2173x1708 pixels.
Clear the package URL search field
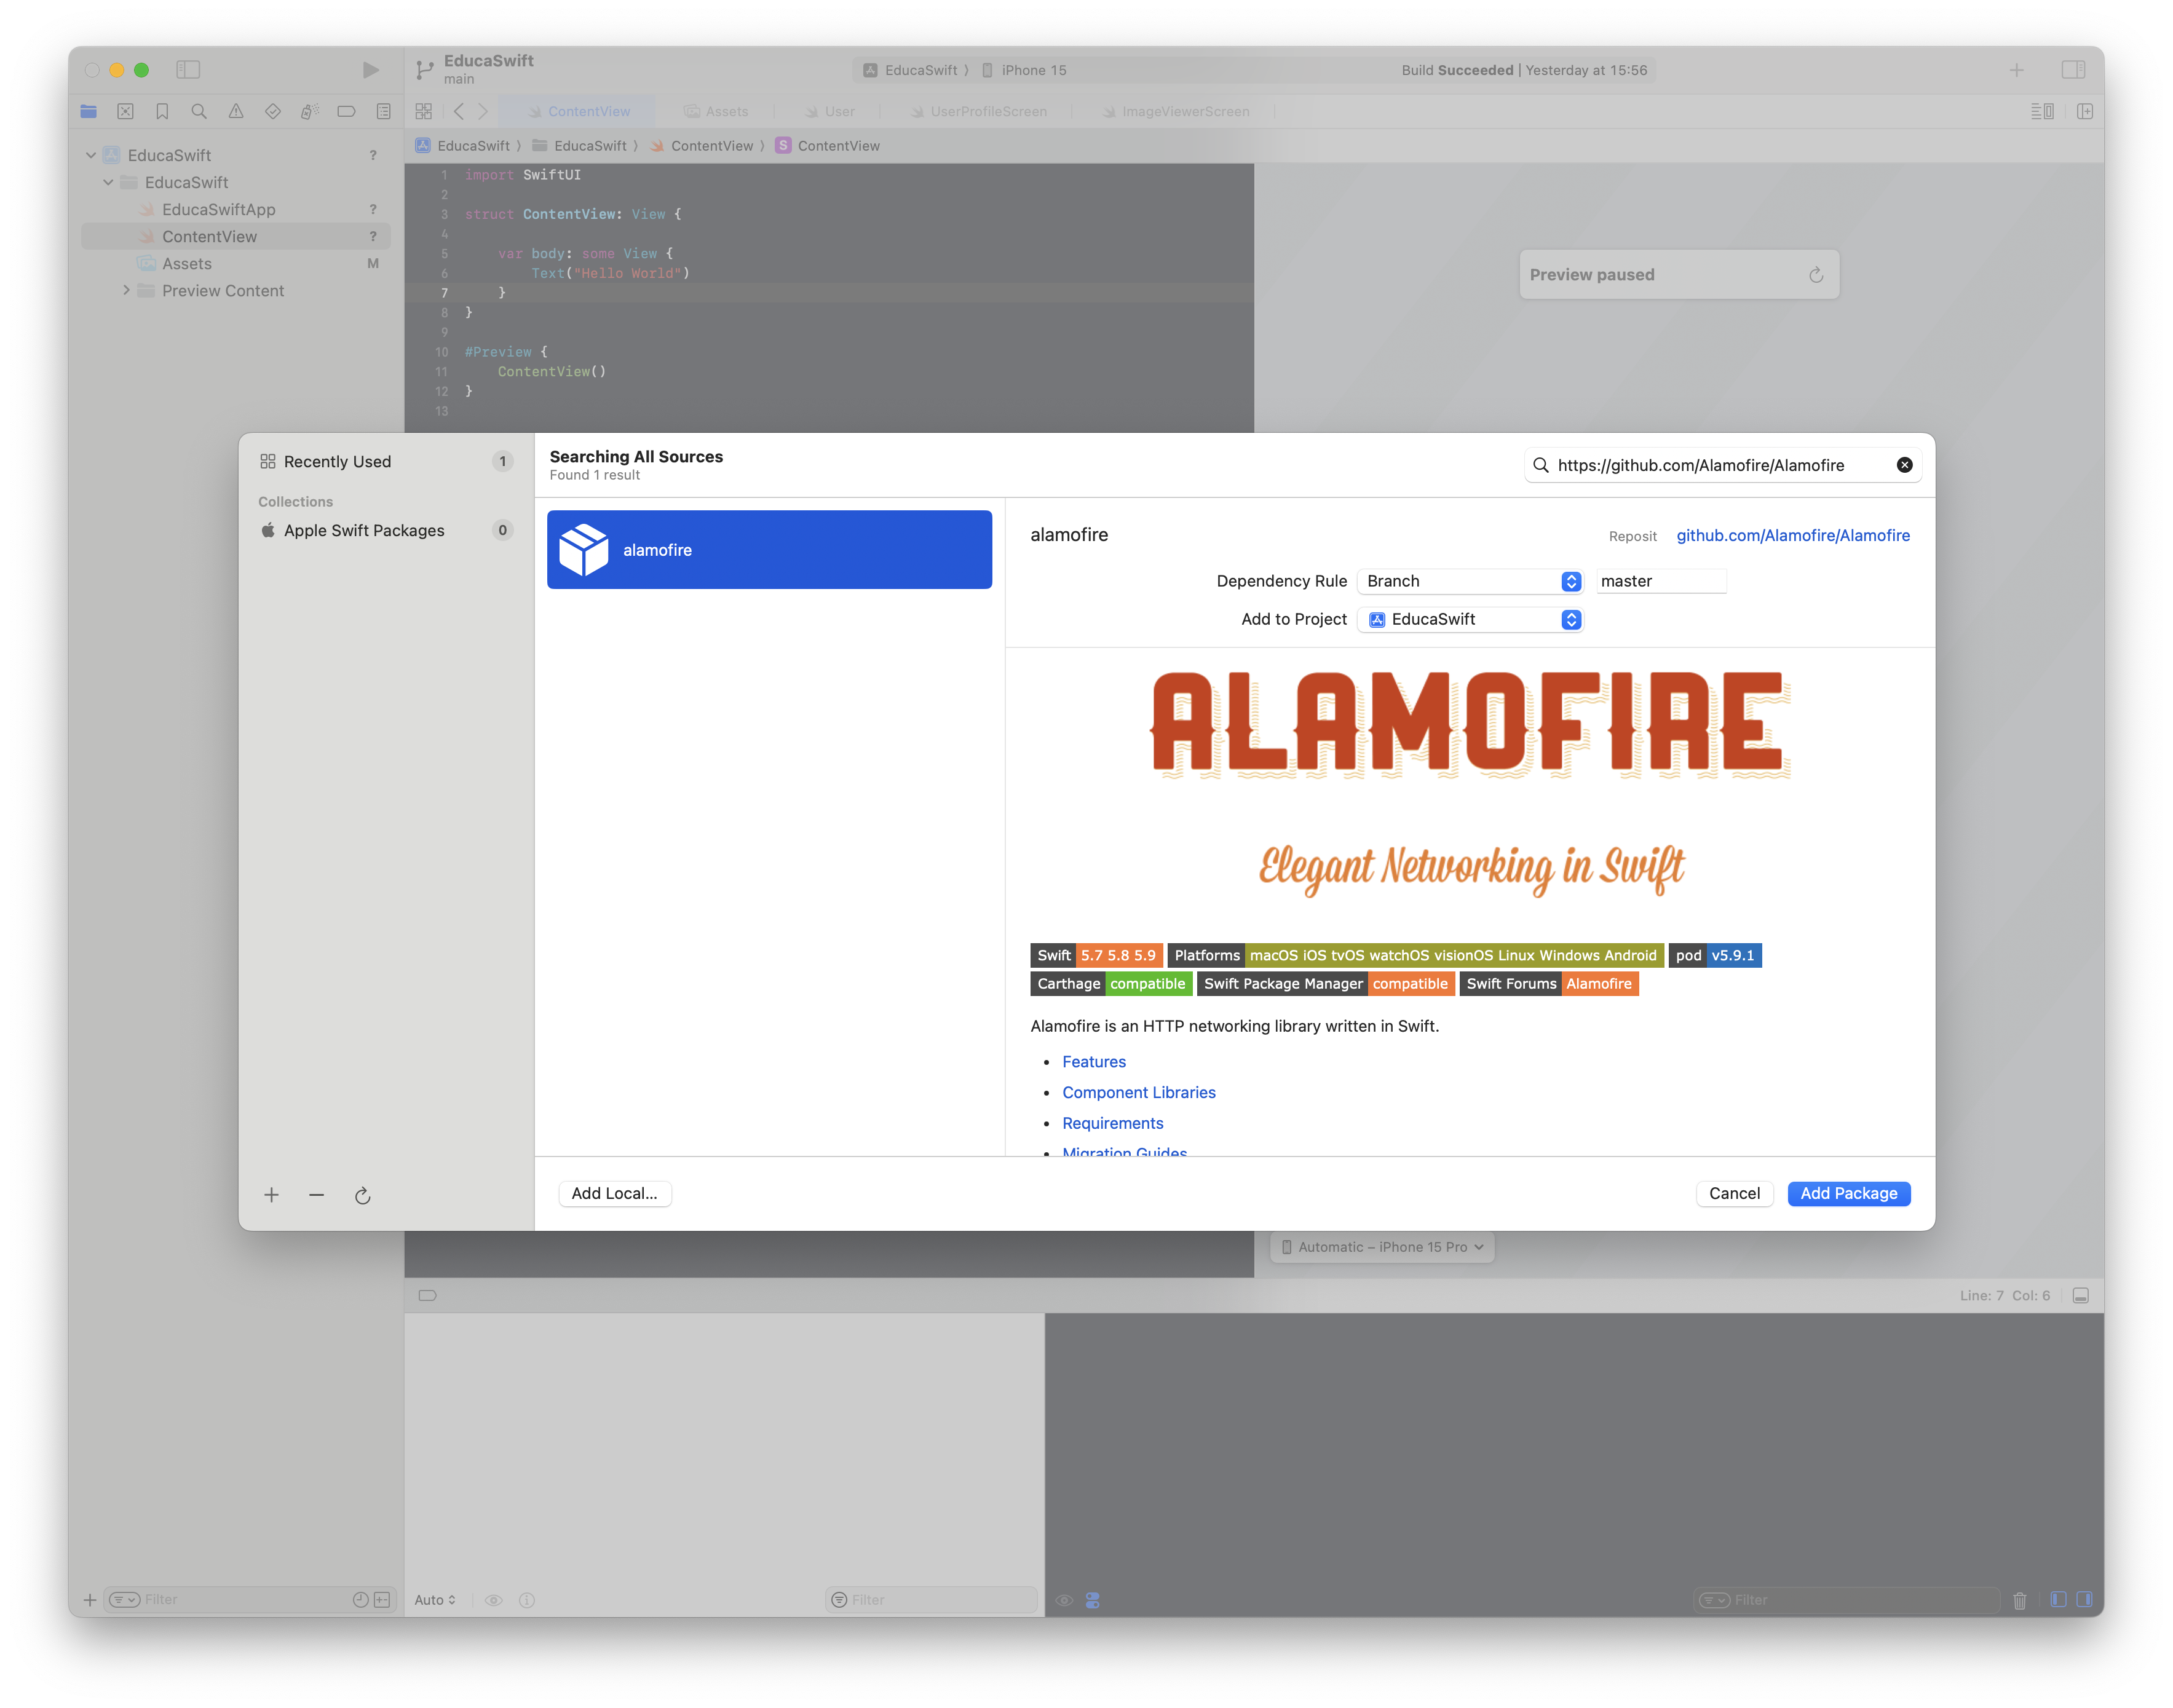(x=1905, y=465)
